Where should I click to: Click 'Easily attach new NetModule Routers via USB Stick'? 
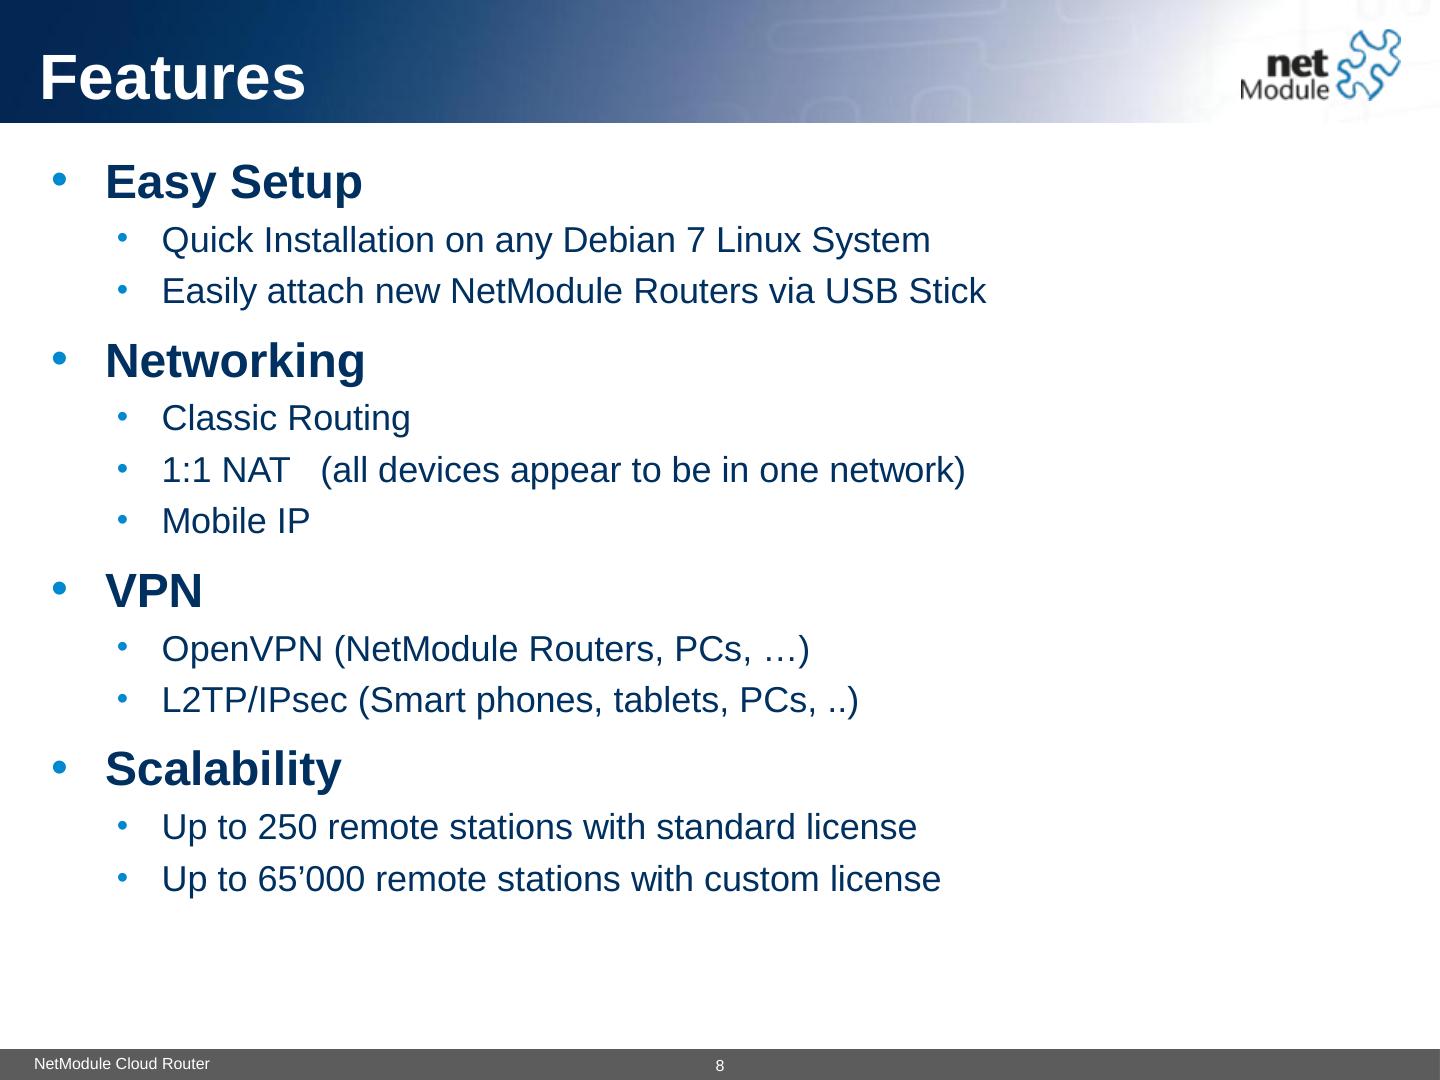coord(574,292)
